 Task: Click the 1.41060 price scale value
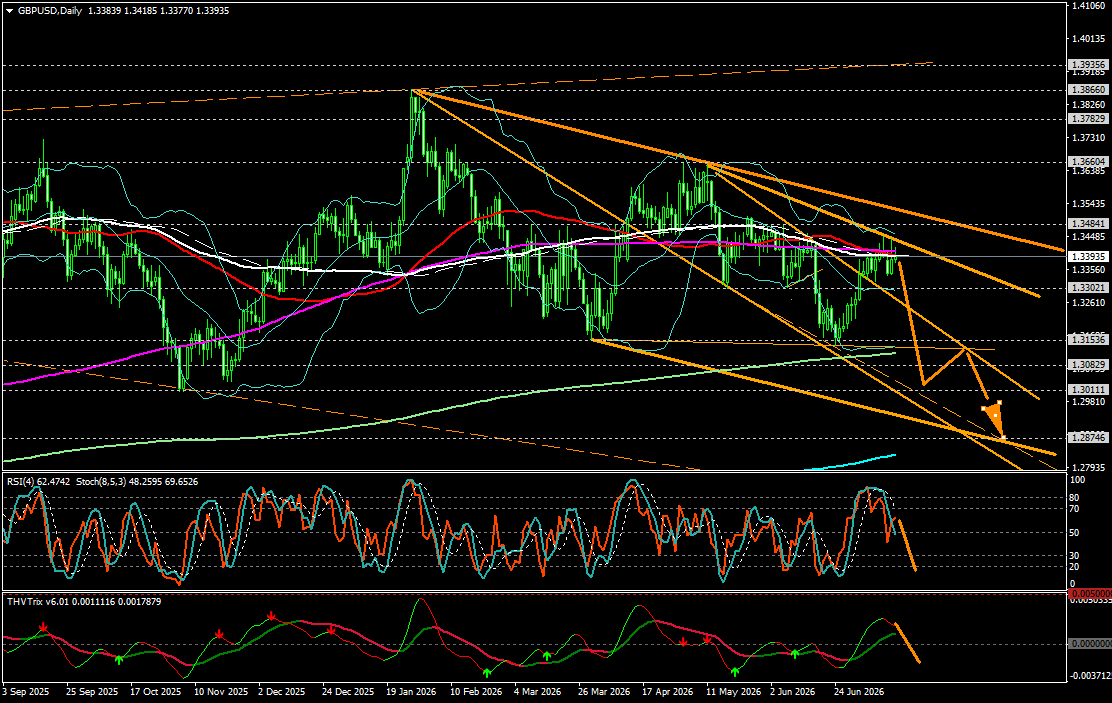click(x=1090, y=6)
